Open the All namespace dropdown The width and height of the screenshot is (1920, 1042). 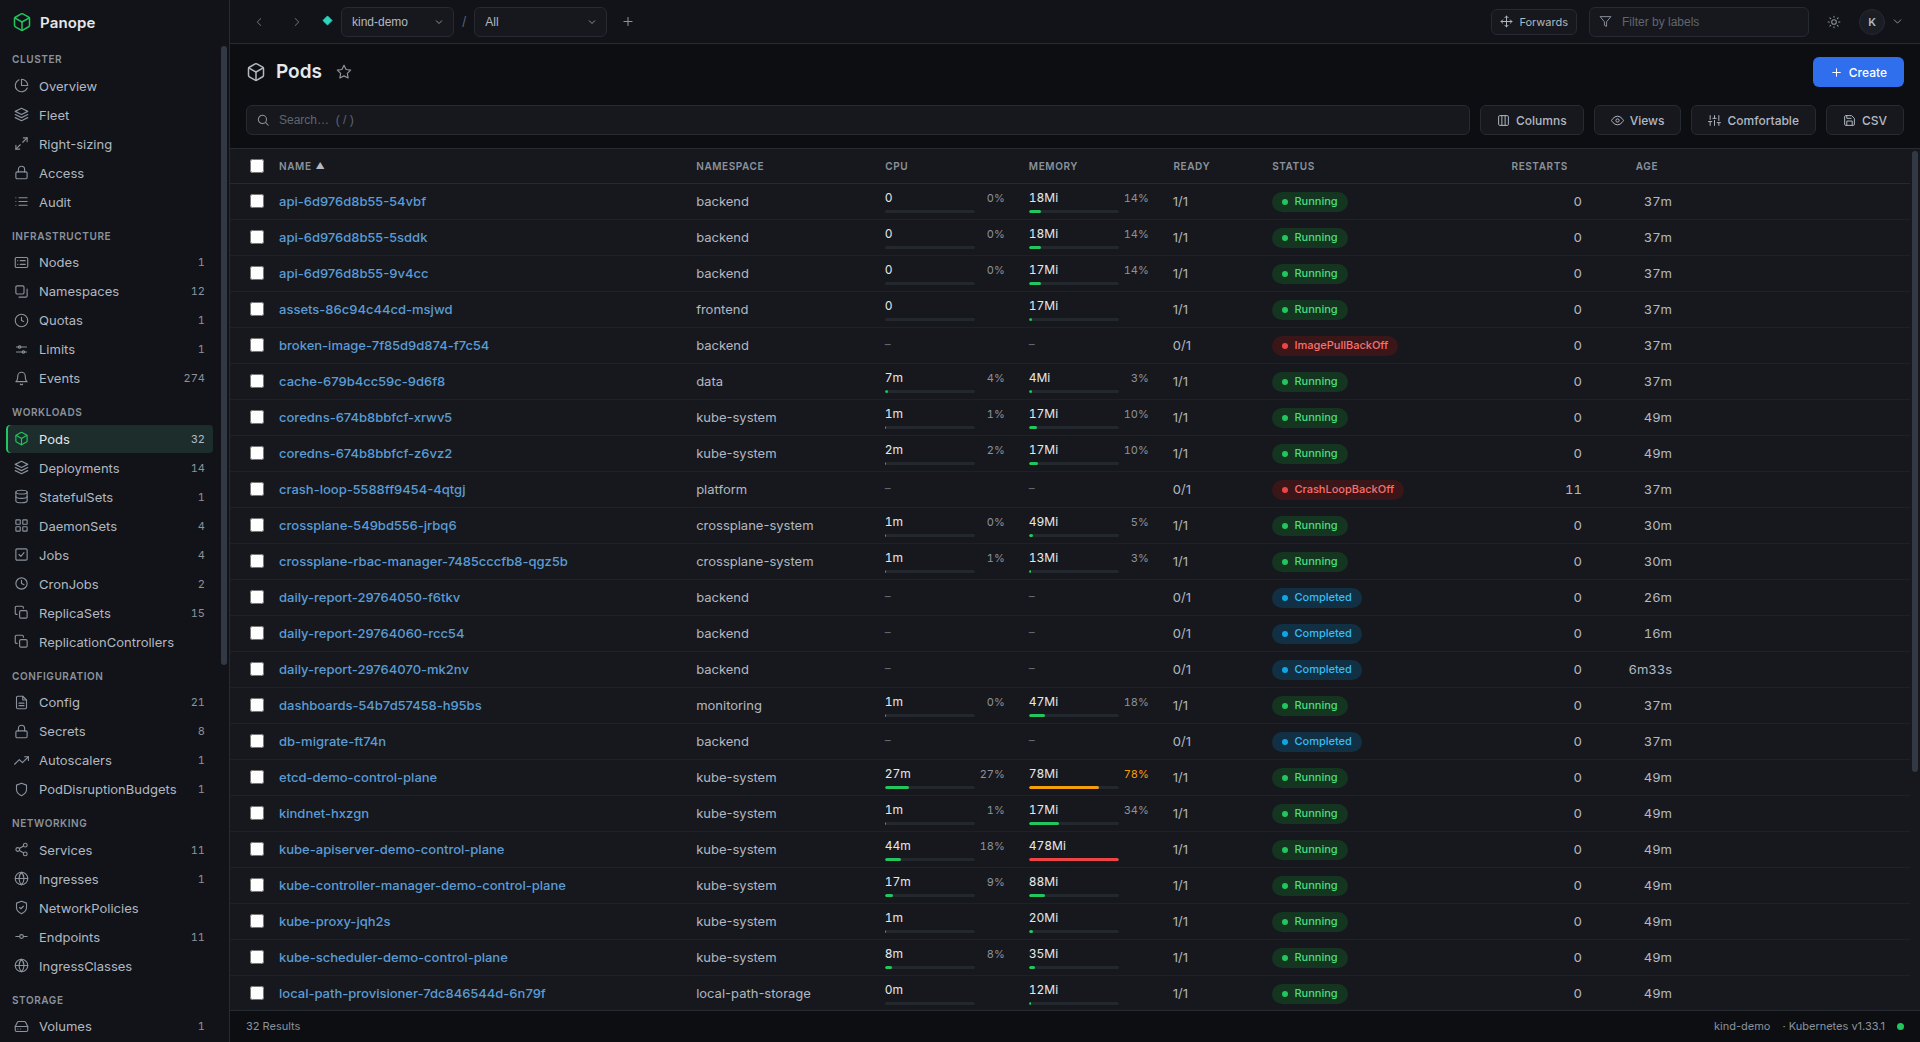click(540, 22)
